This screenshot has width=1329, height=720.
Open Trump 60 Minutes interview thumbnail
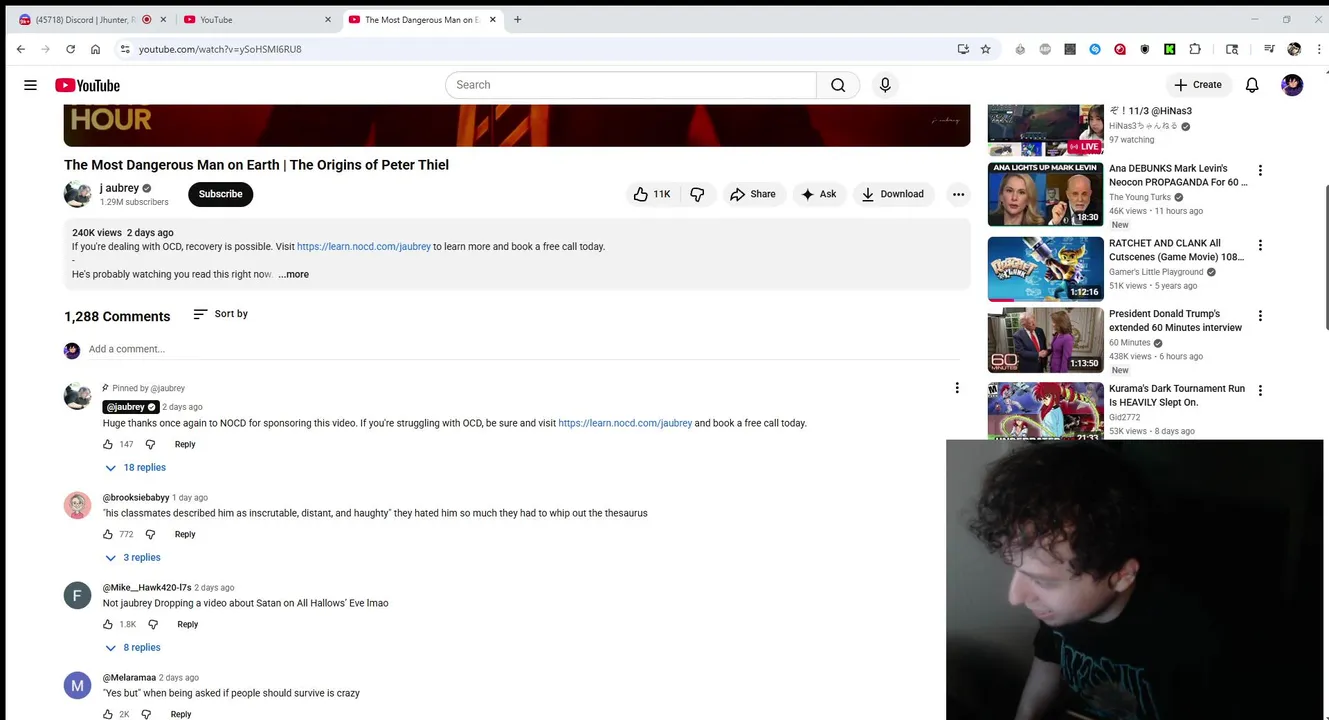point(1045,340)
